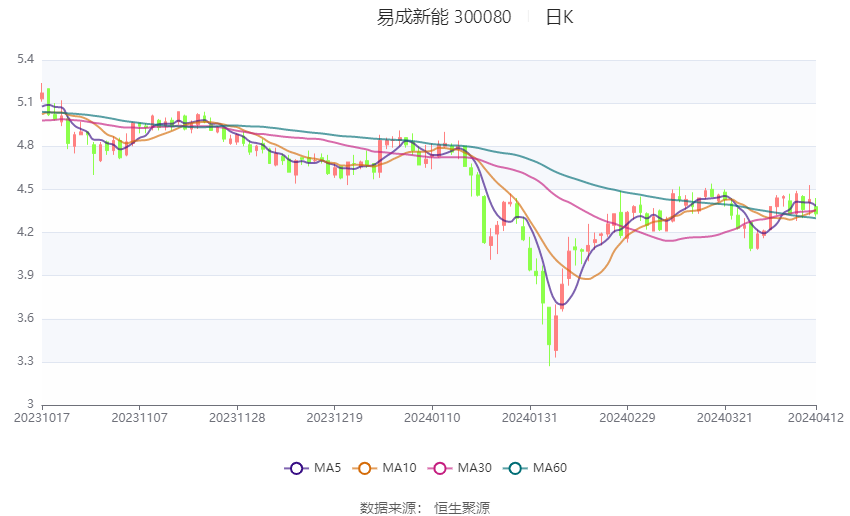Click the 20240321 x-axis date label

click(725, 418)
